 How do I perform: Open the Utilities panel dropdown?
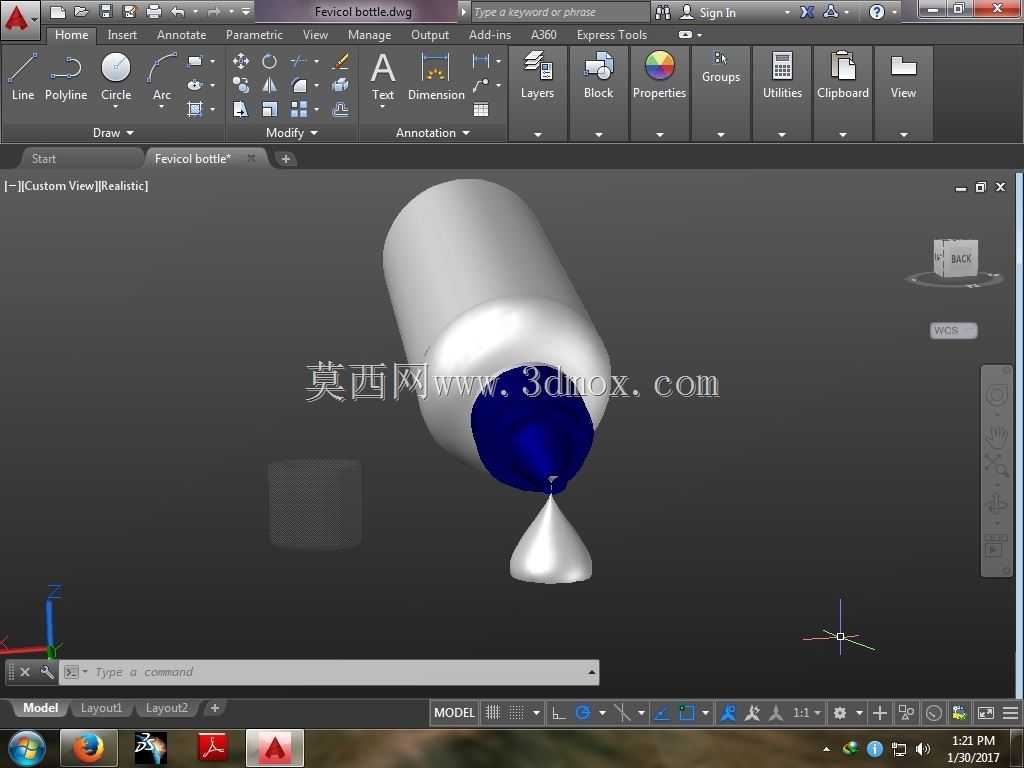point(782,134)
